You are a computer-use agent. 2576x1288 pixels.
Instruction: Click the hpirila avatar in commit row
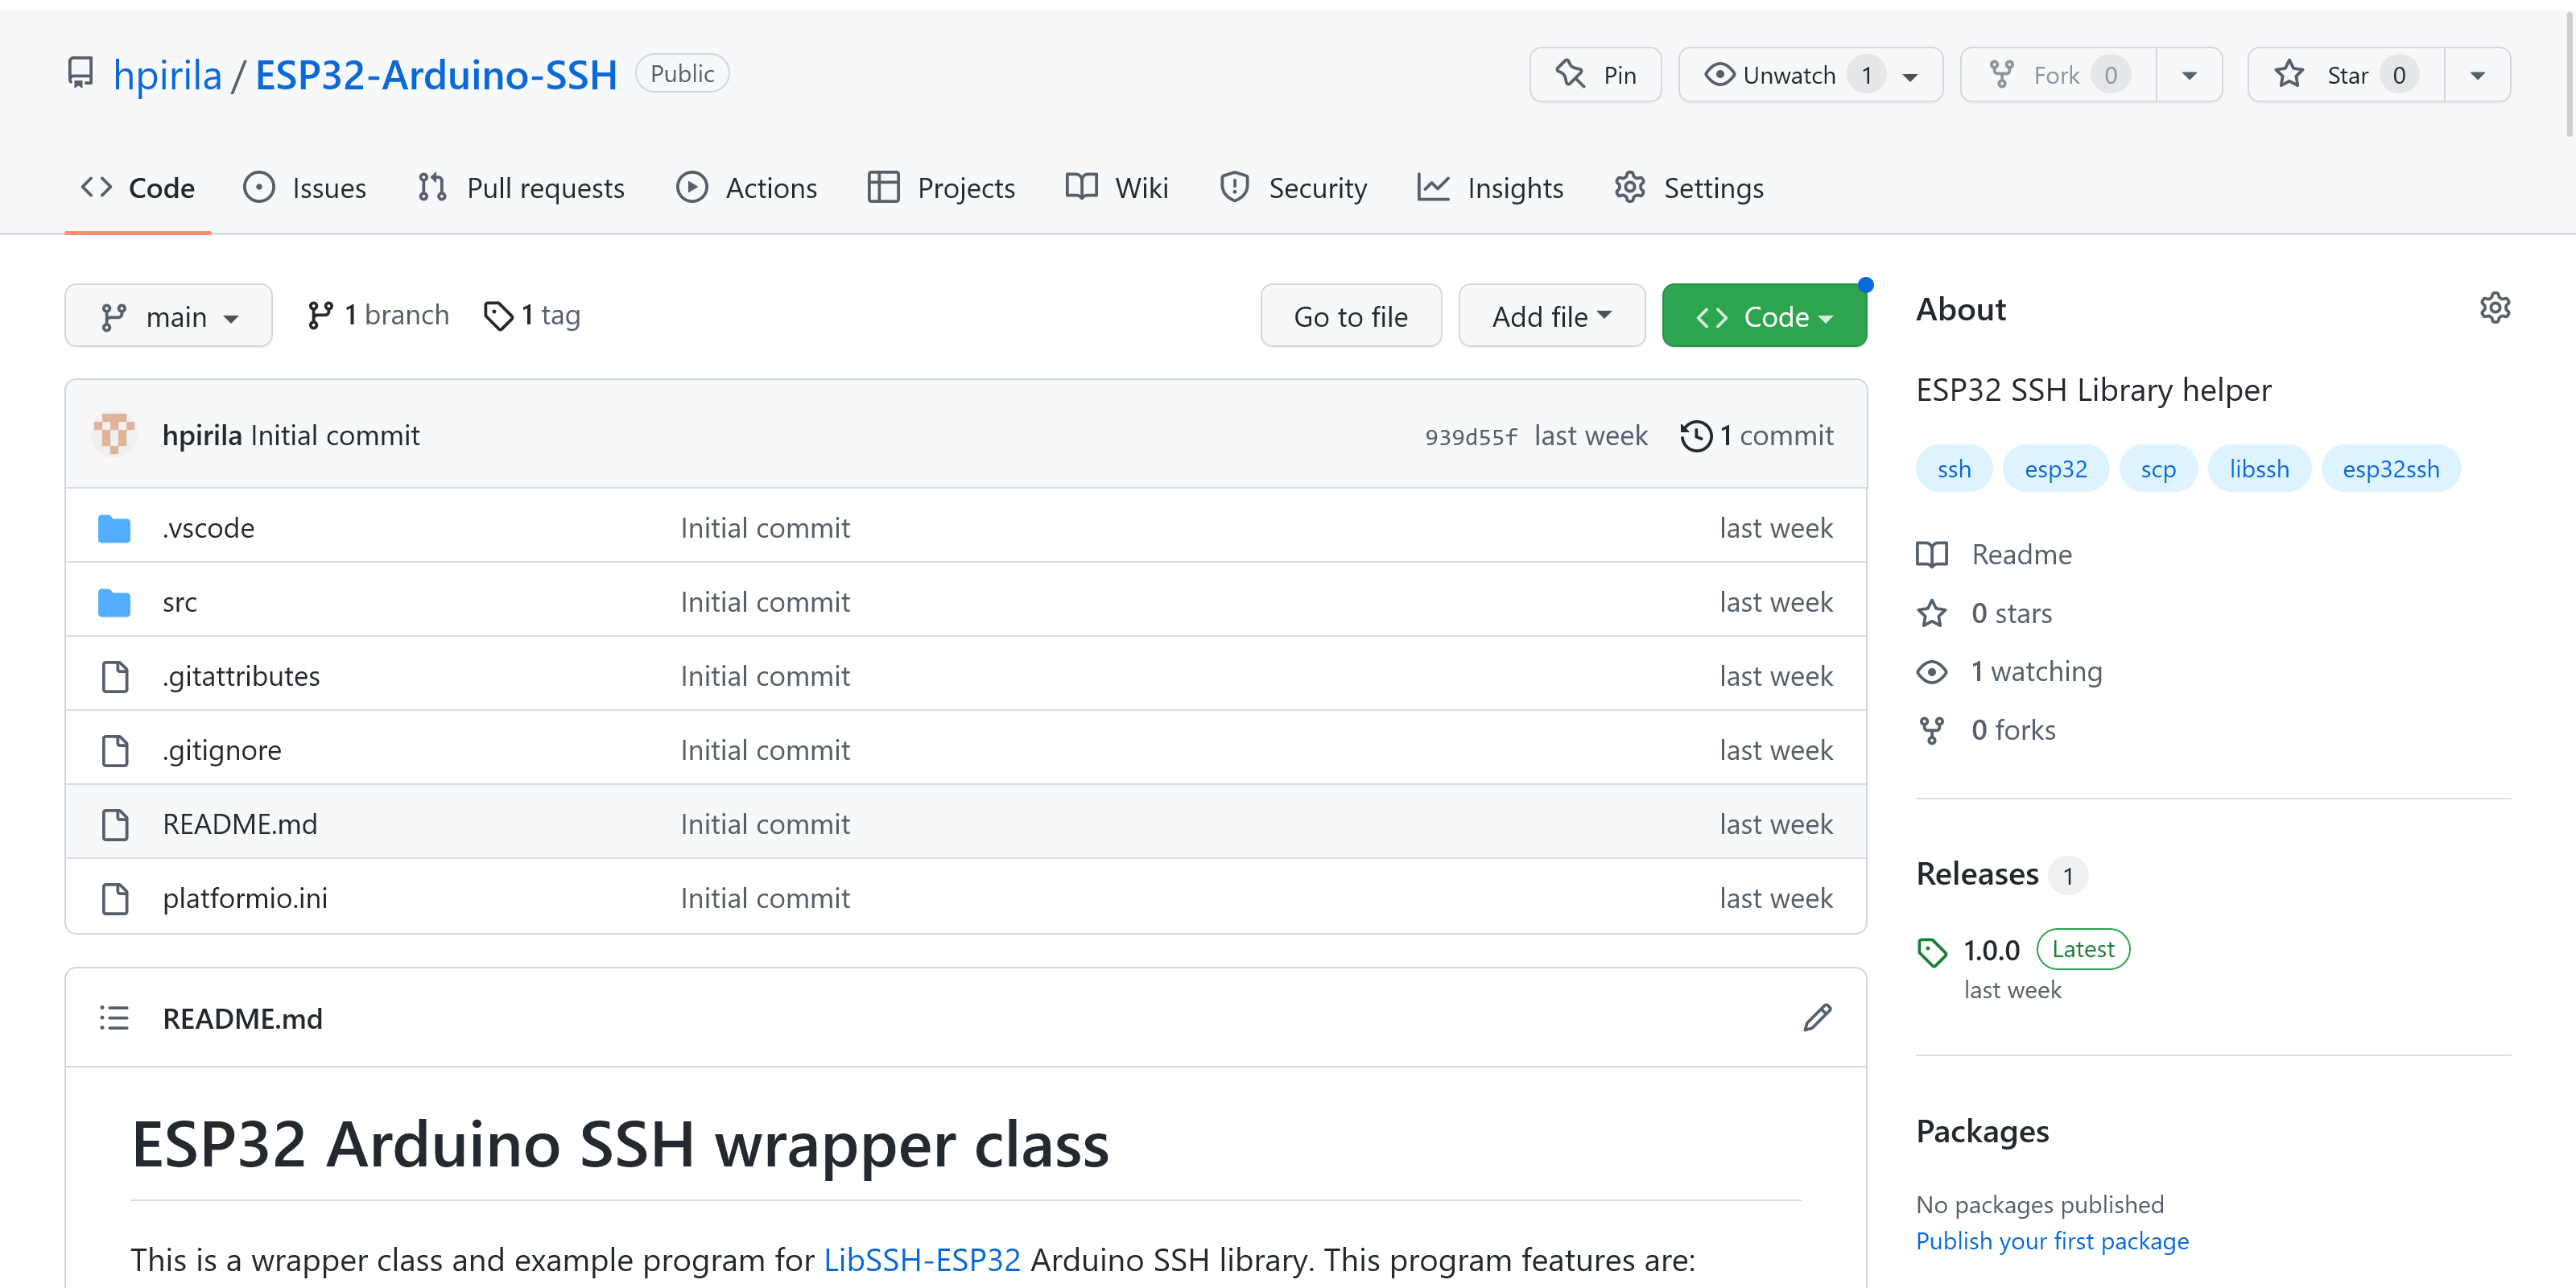(114, 434)
